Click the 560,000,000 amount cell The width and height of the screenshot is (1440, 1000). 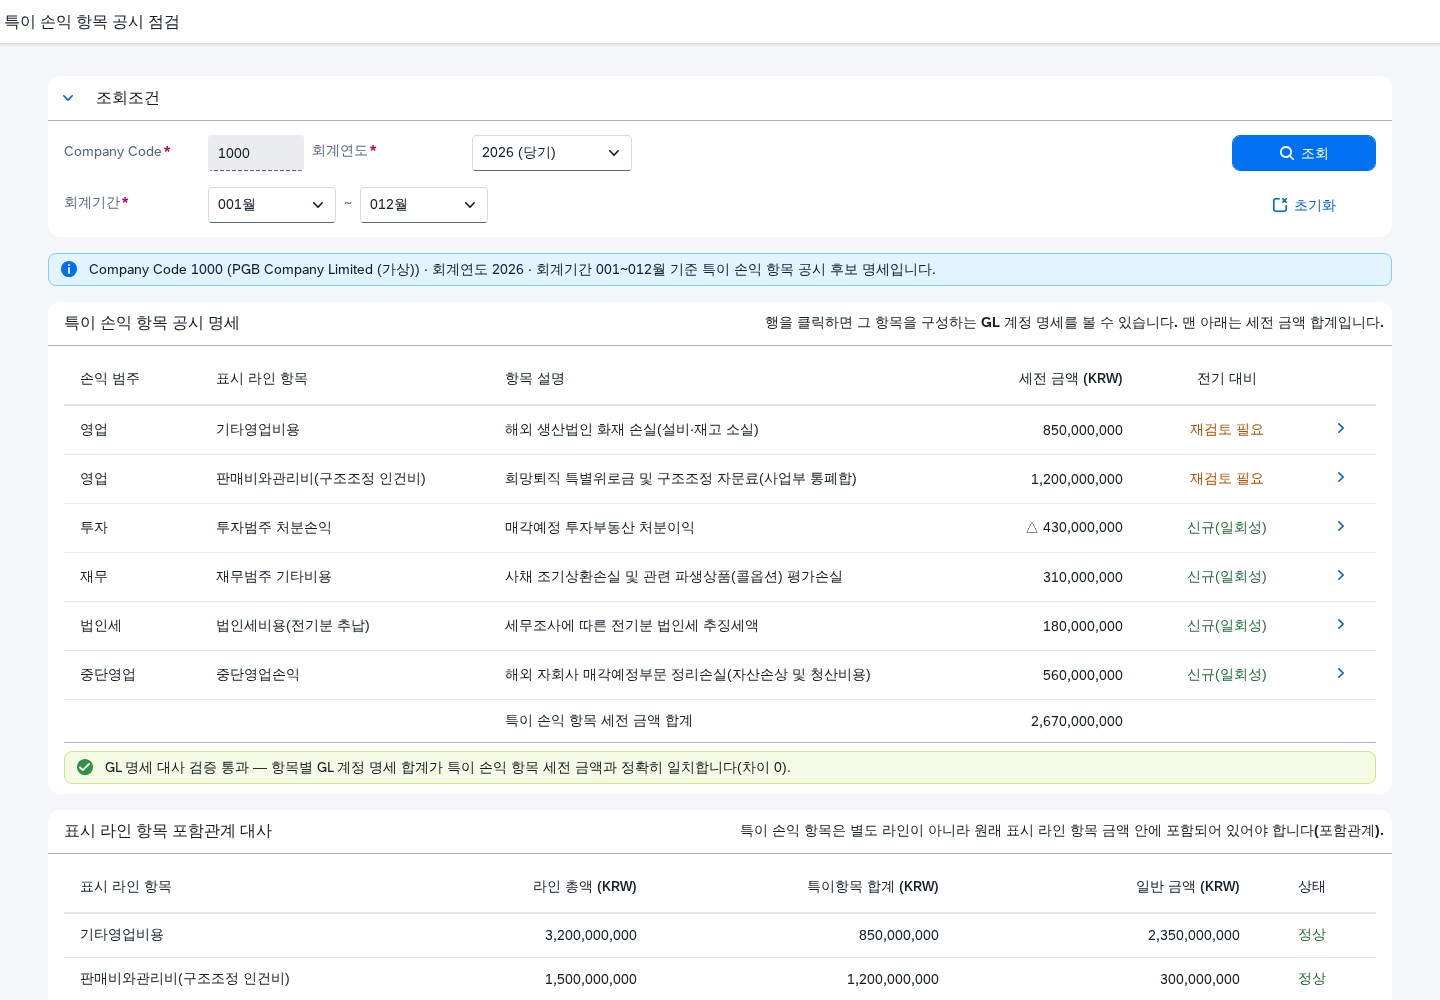pos(1083,675)
